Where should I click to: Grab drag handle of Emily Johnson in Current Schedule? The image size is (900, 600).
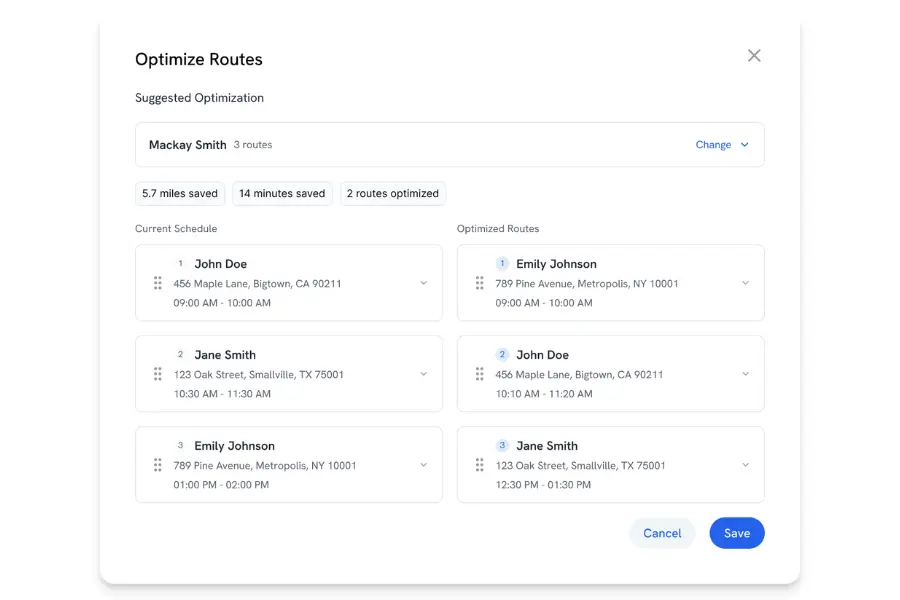click(157, 464)
